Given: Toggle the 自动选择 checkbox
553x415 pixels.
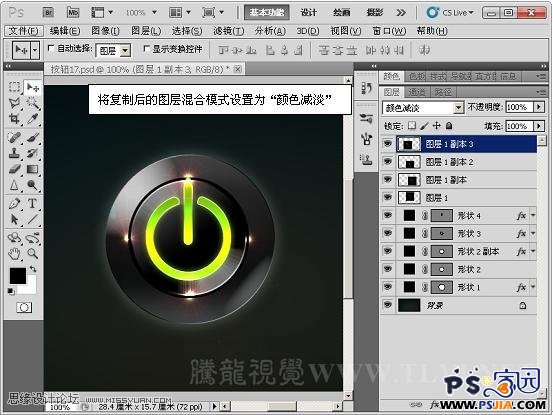Looking at the screenshot, I should [x=51, y=48].
